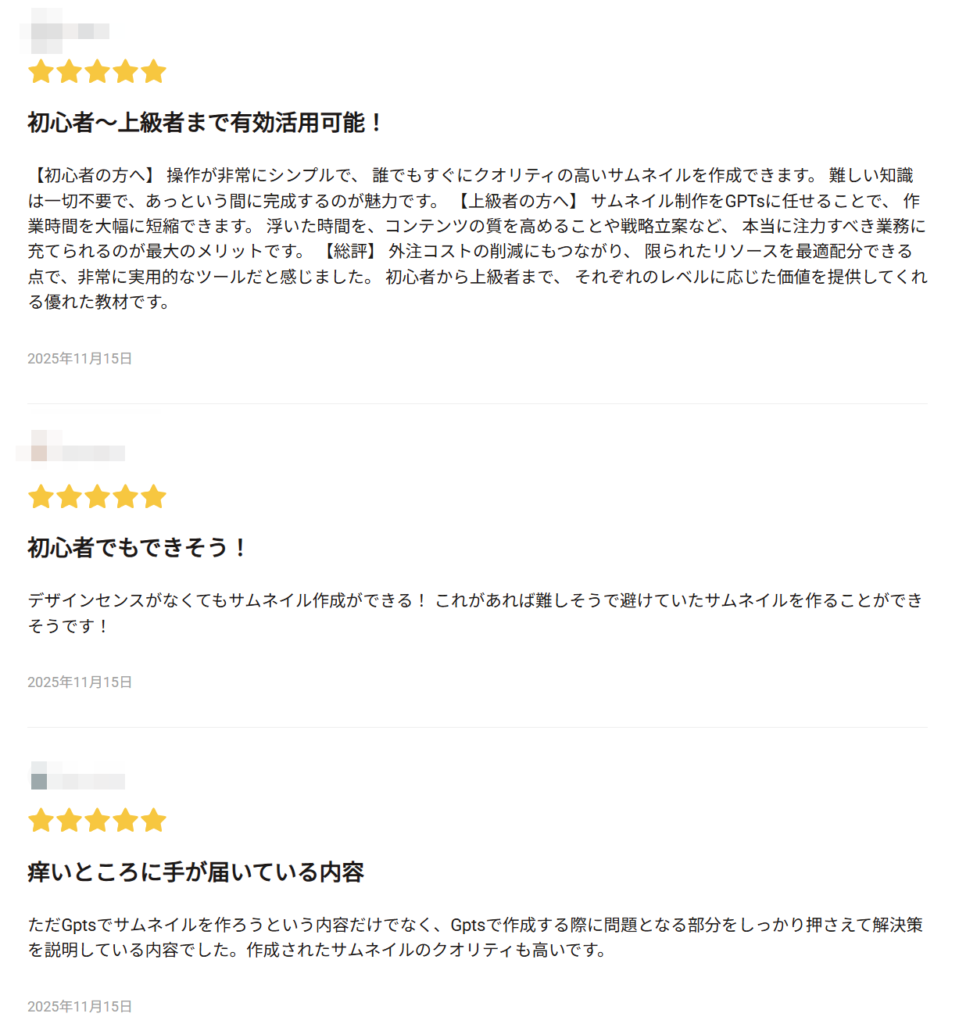Click first star of the 初心者〜上級者まで有効活用可能 review
The width and height of the screenshot is (959, 1024).
(40, 72)
